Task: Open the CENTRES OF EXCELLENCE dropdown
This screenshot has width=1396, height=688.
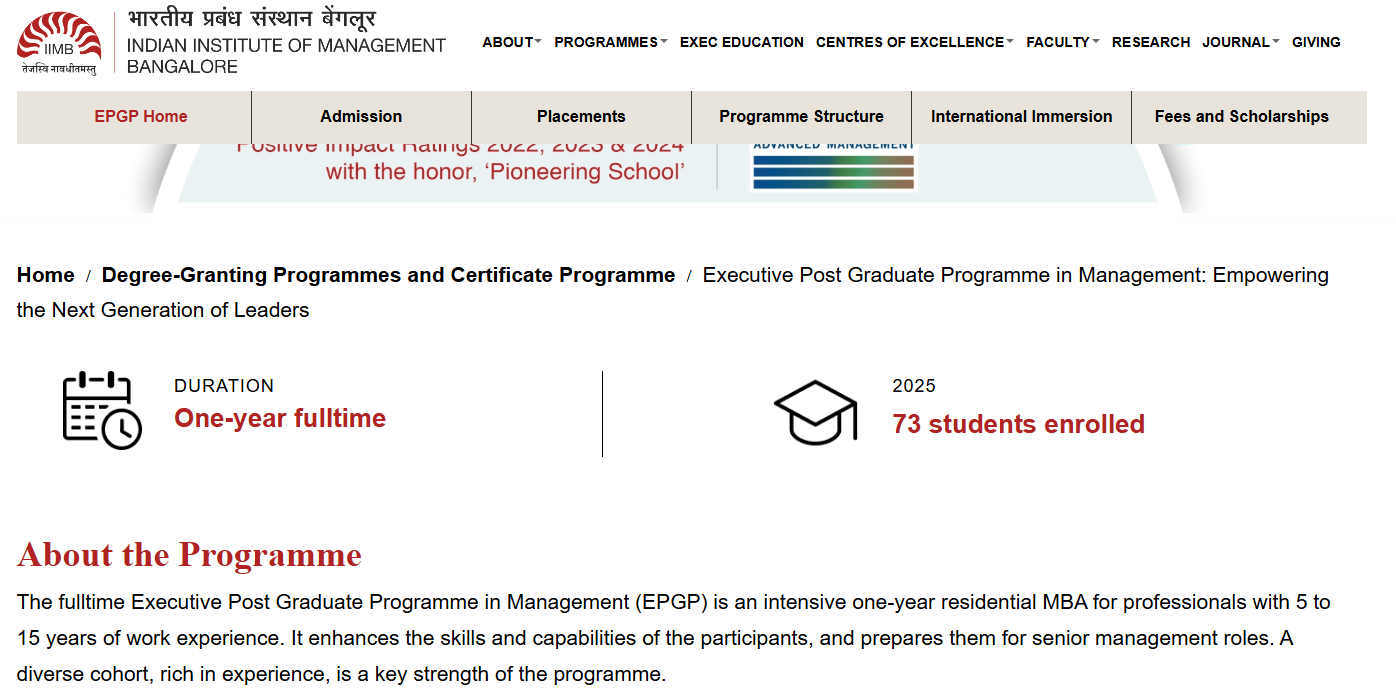Action: coord(914,42)
